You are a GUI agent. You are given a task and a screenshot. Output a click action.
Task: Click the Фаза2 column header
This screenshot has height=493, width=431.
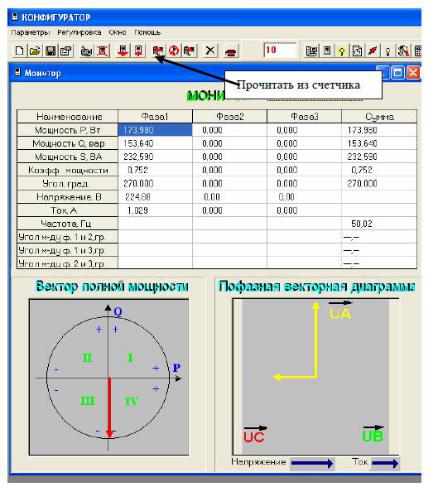tap(230, 117)
